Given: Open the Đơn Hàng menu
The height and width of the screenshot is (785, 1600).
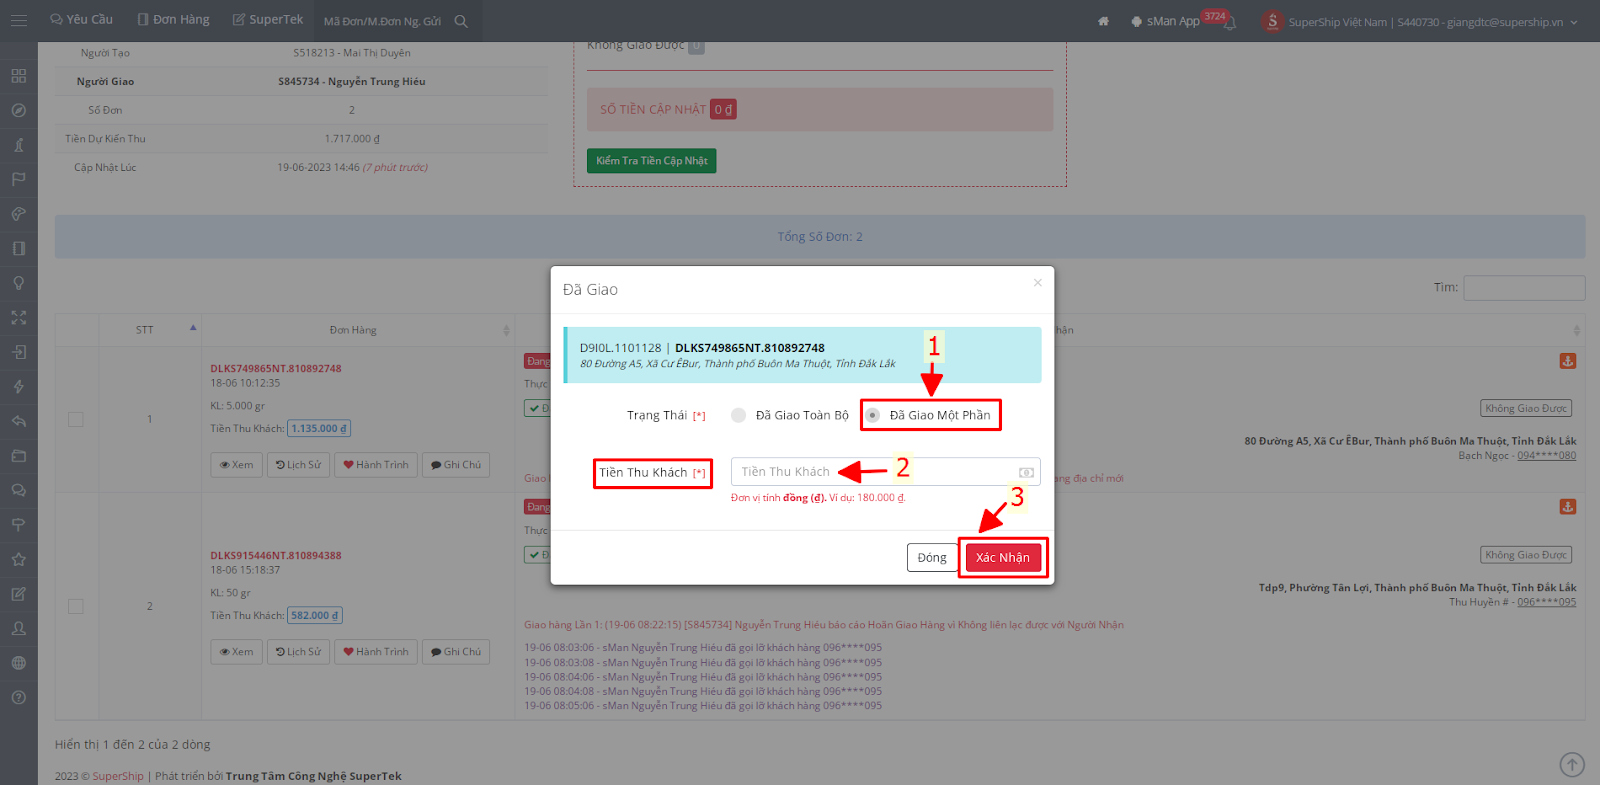Looking at the screenshot, I should click(173, 20).
